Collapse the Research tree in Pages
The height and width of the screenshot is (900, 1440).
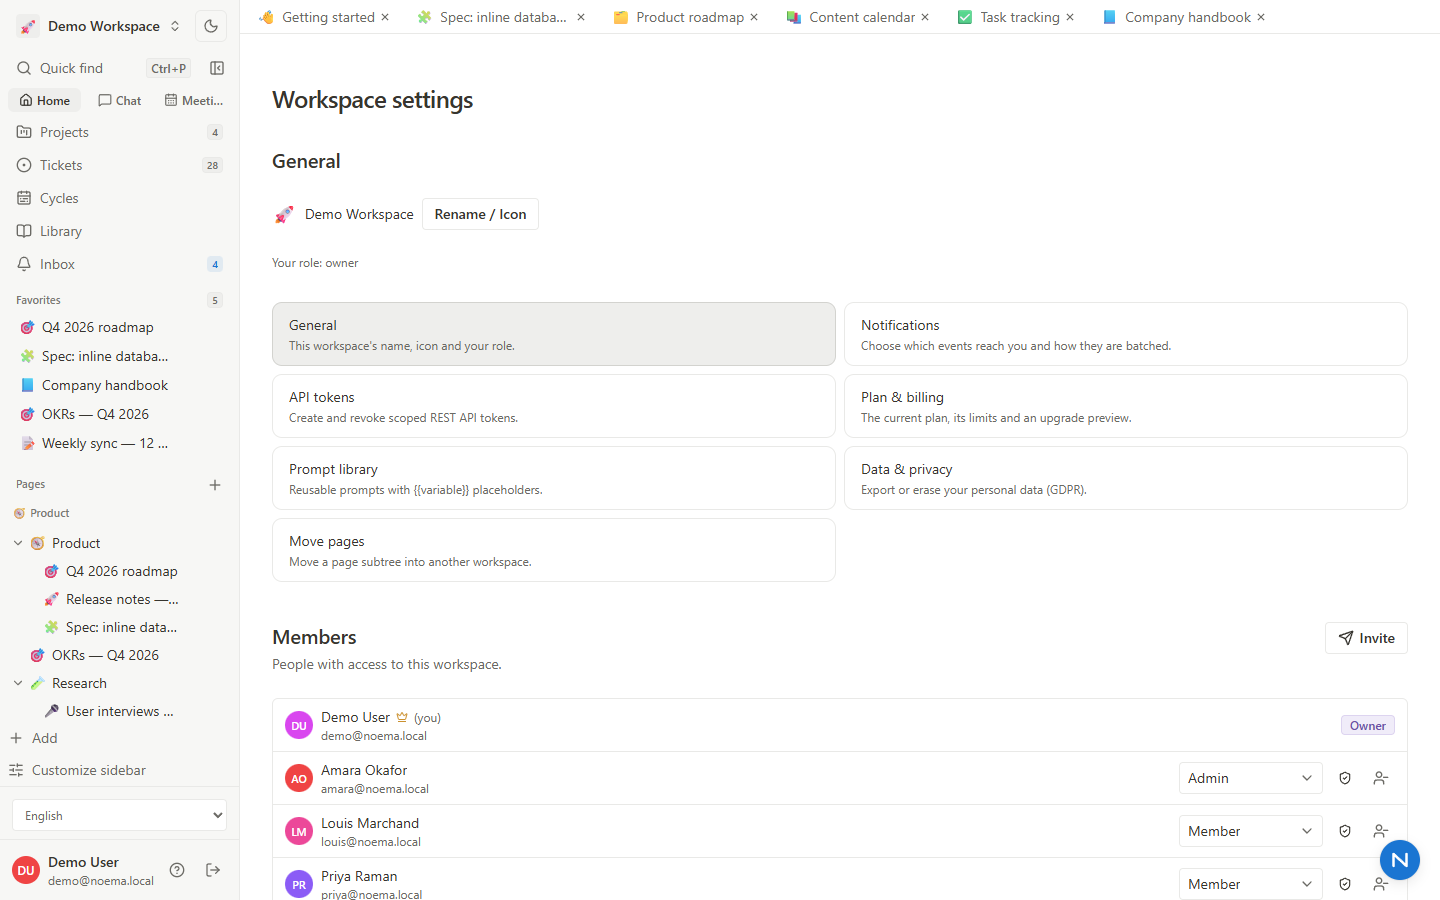(x=18, y=683)
